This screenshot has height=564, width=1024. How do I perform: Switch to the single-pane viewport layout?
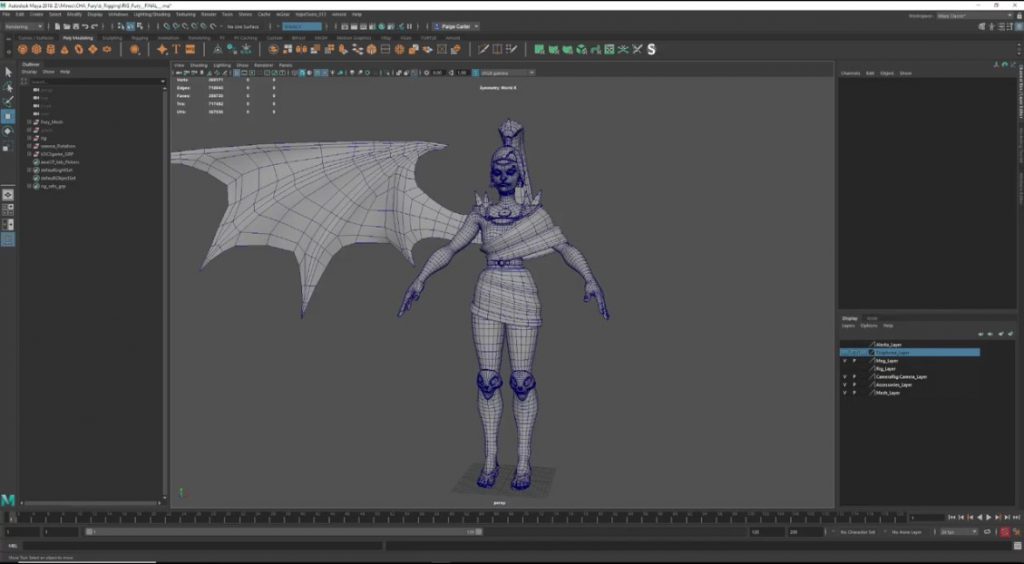pyautogui.click(x=8, y=195)
